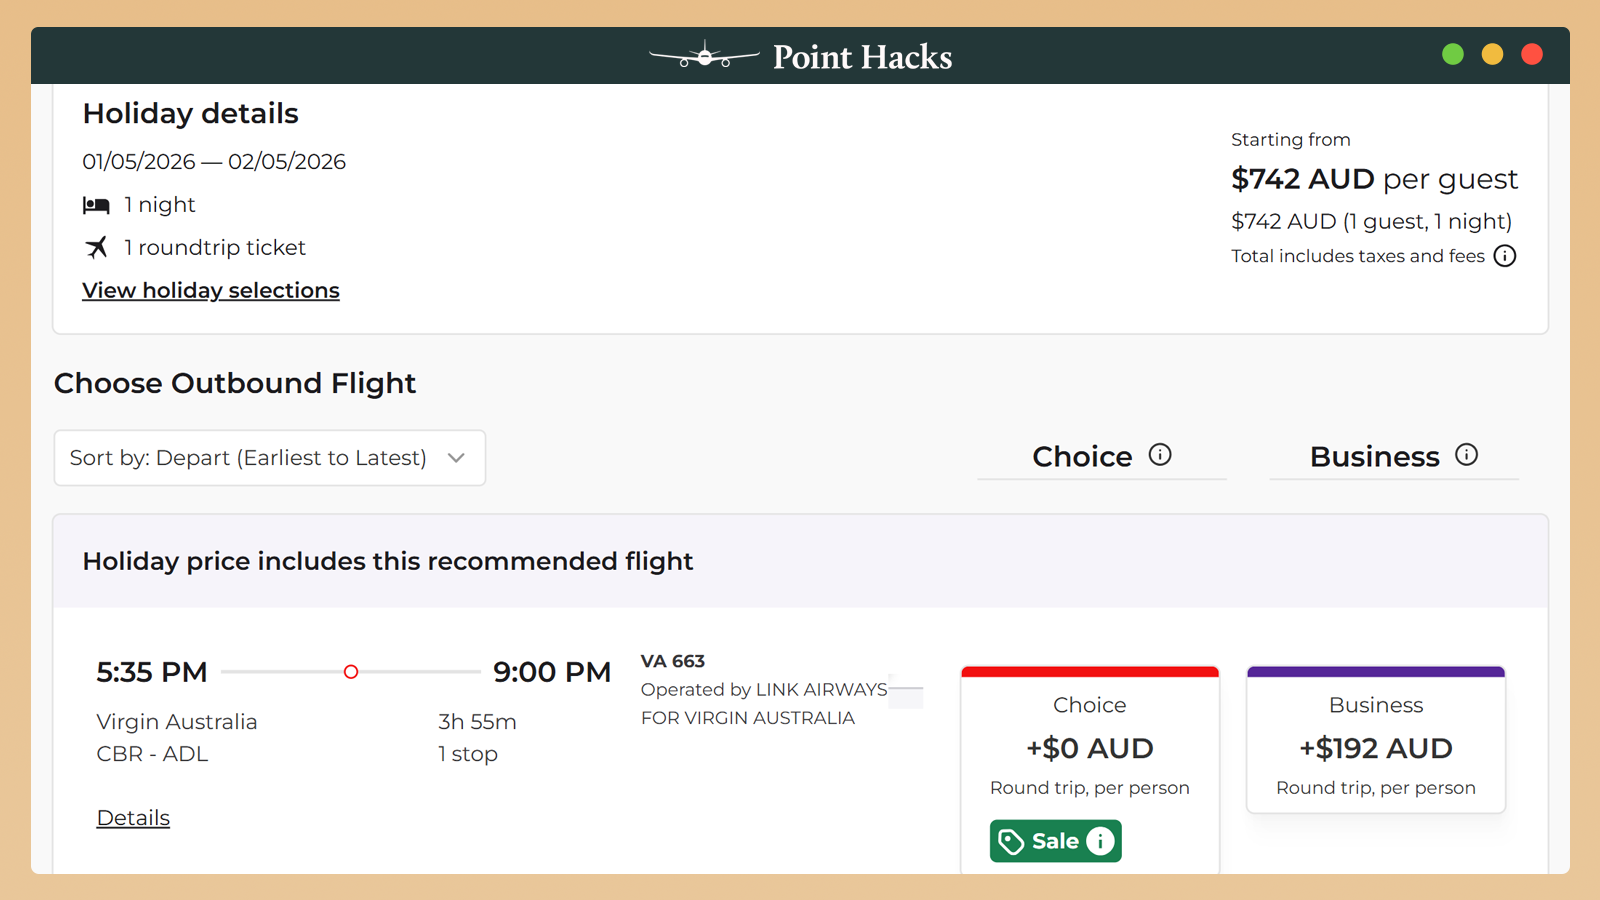Open flight Details link
The height and width of the screenshot is (900, 1600).
133,818
